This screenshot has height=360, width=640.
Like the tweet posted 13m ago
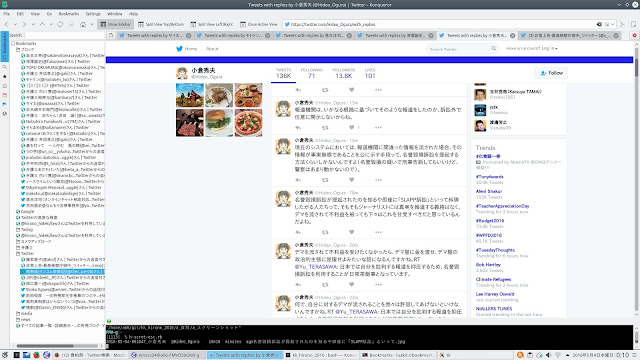point(351,127)
